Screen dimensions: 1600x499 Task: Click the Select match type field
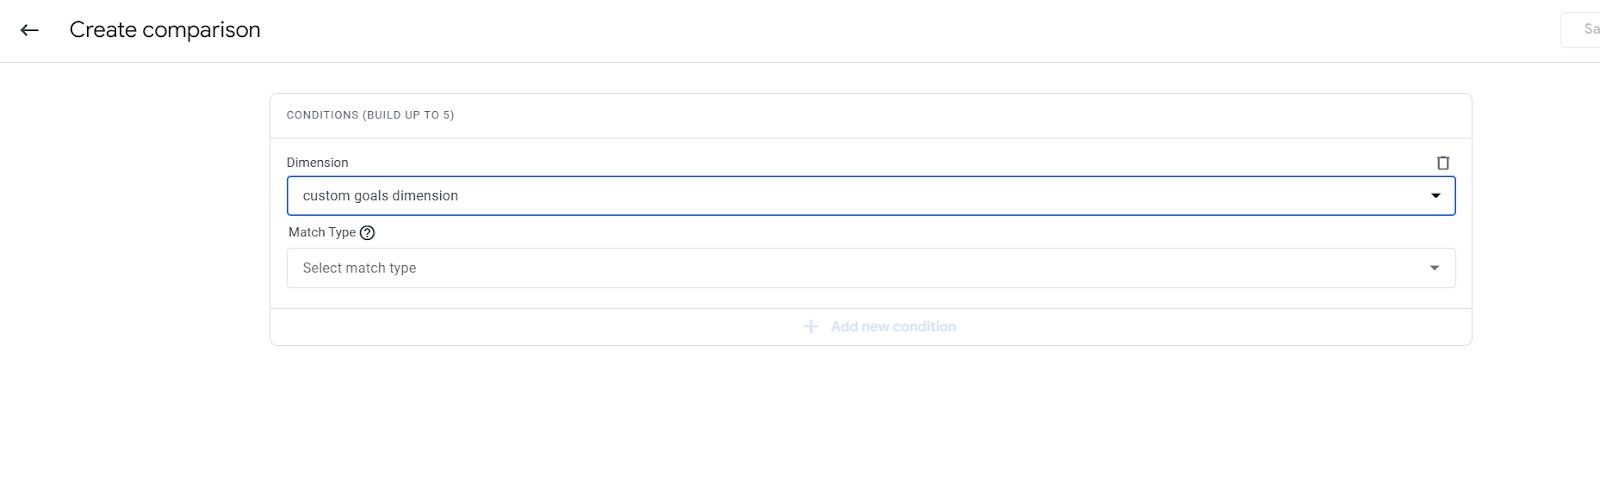pos(871,268)
